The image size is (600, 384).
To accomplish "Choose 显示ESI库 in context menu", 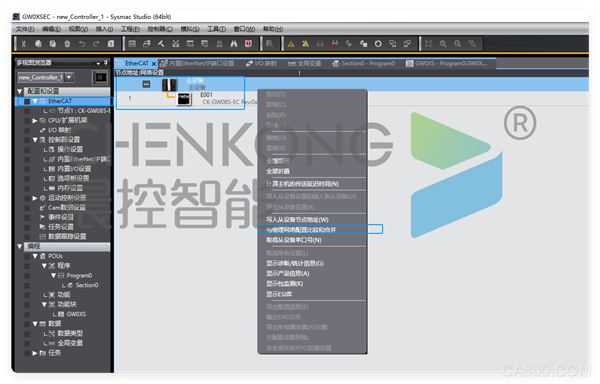I will (x=312, y=295).
